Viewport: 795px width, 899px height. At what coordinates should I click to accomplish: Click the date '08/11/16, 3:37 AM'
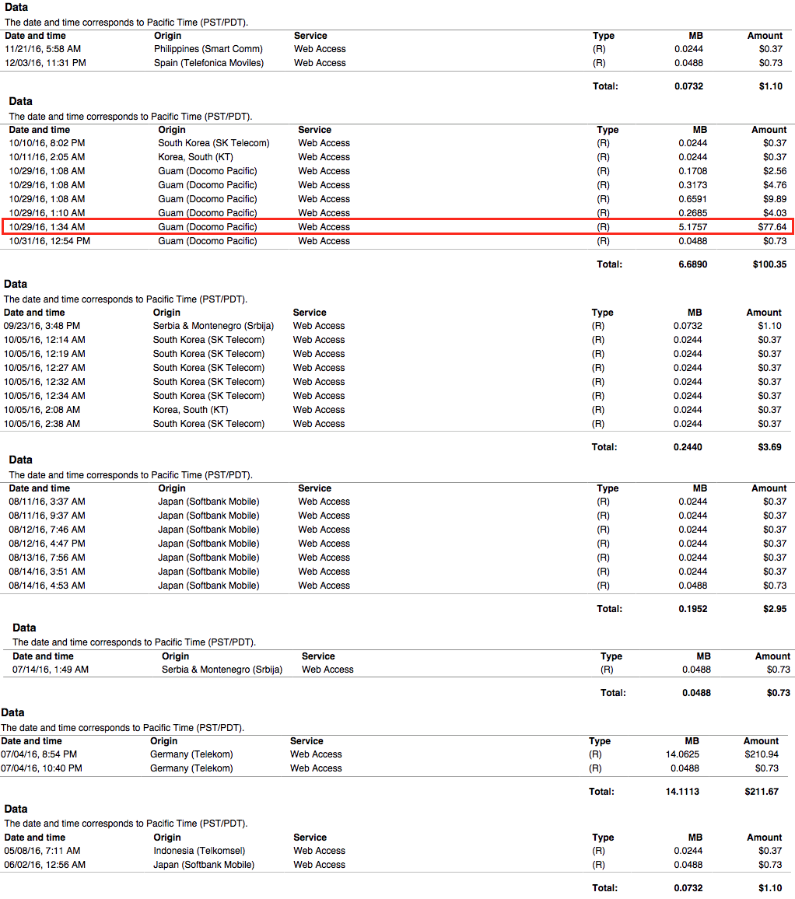click(x=47, y=502)
